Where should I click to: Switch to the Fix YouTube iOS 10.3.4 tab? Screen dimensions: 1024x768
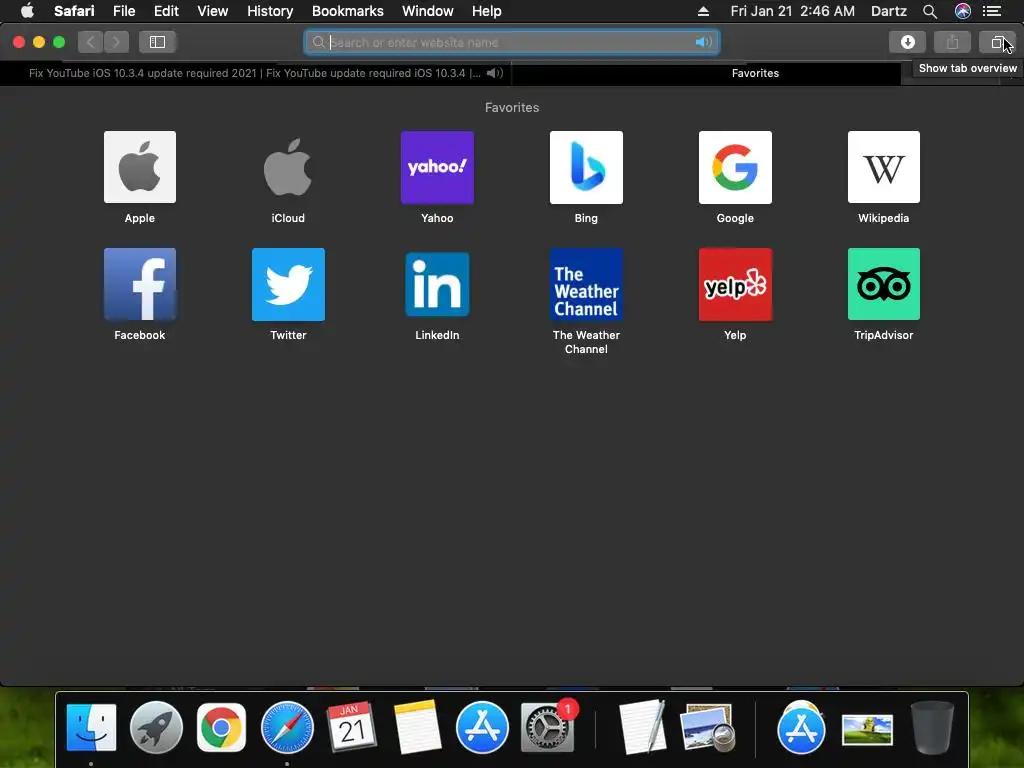(x=255, y=73)
